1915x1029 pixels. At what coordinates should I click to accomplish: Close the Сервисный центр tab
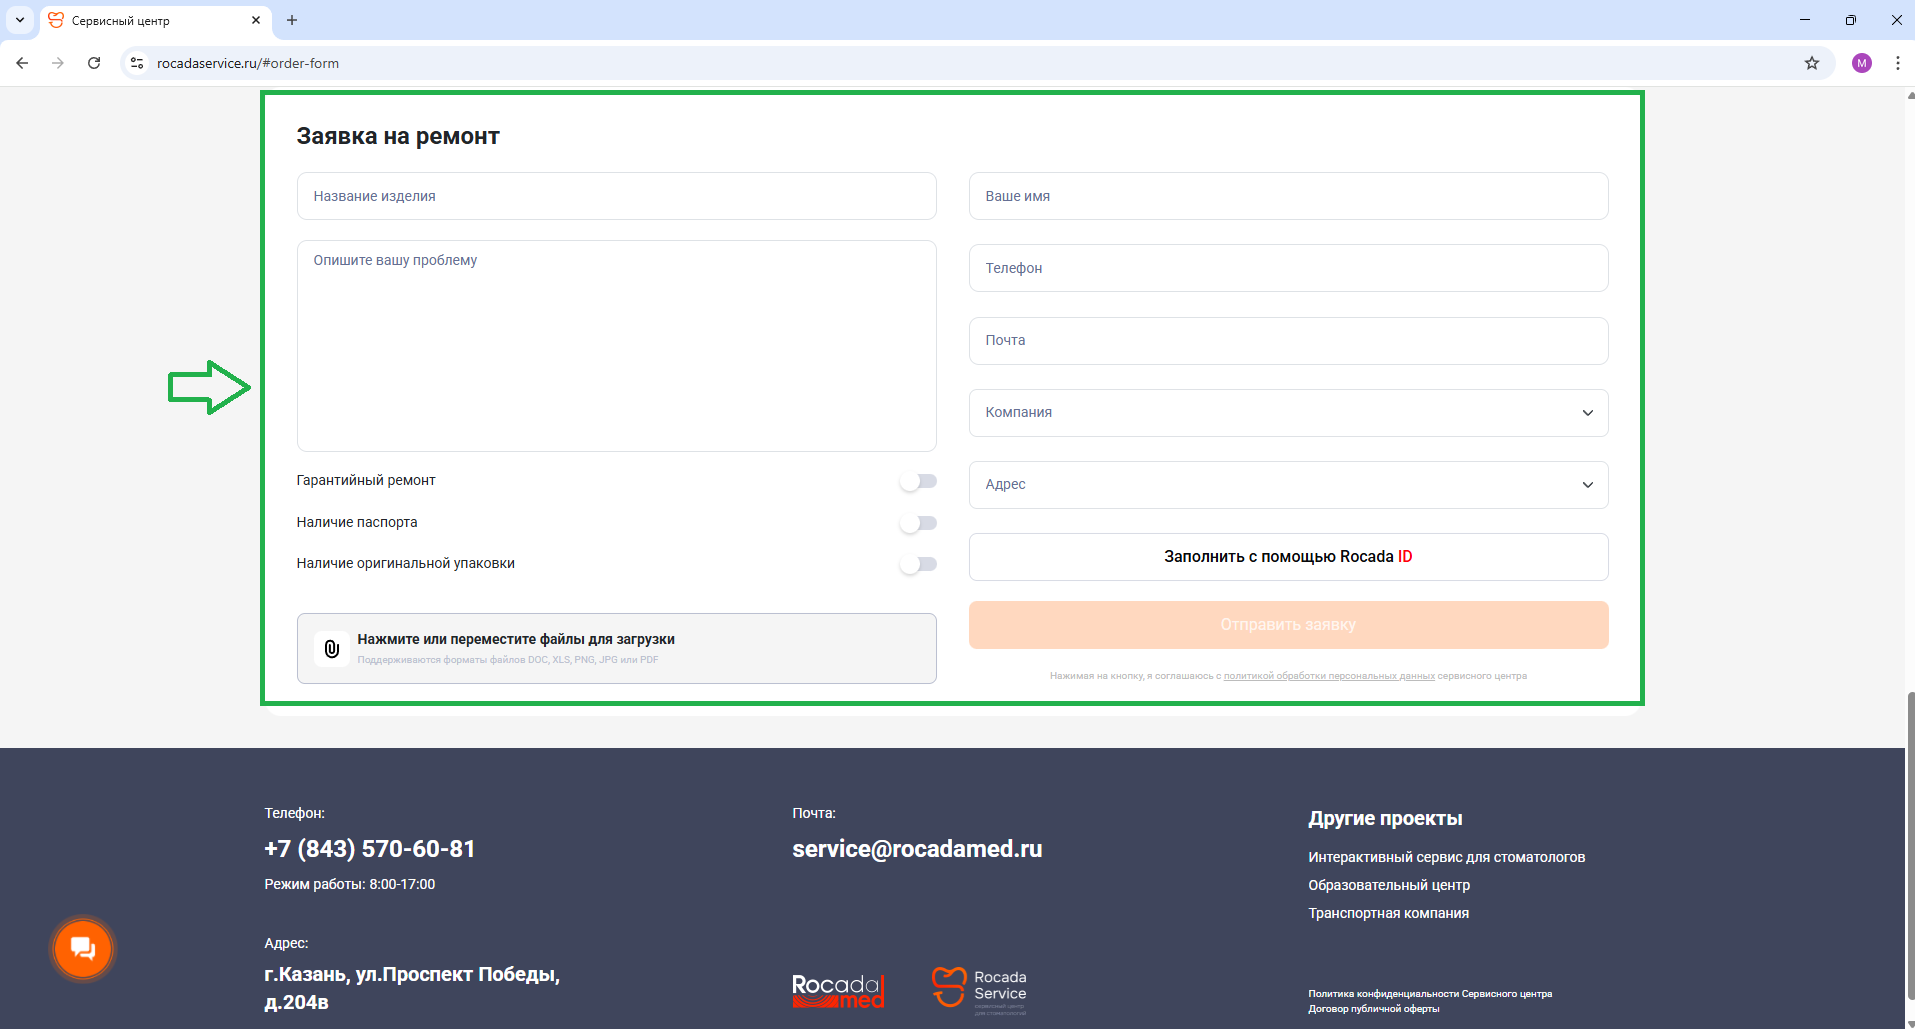(256, 20)
